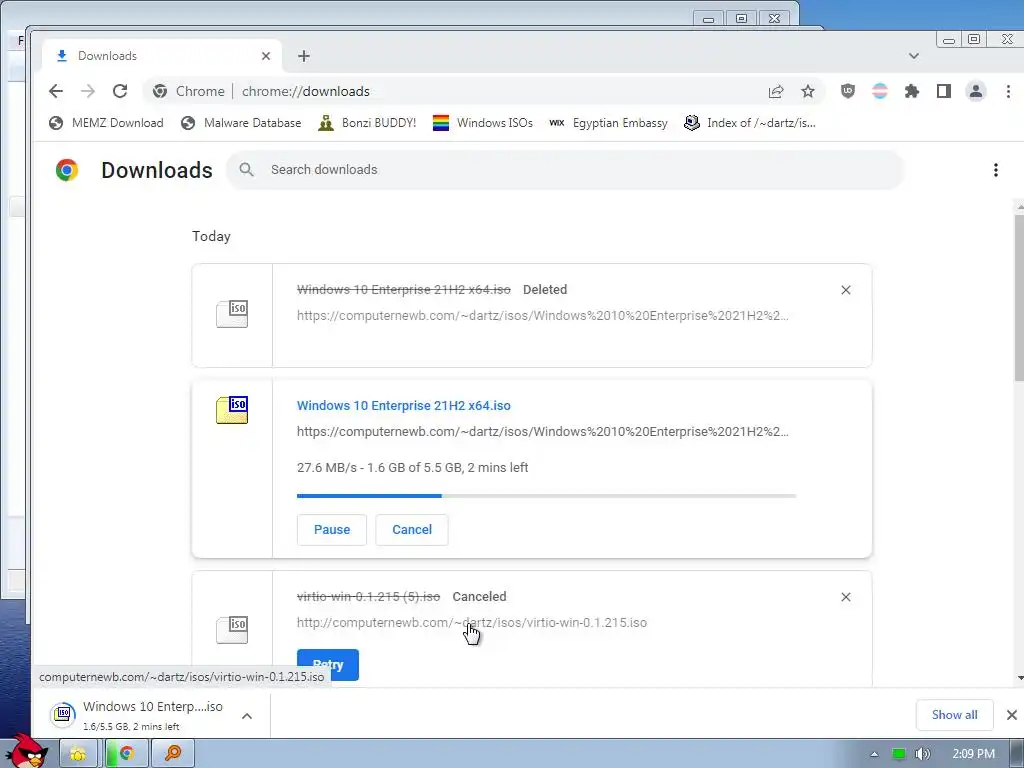Click the green network tray icon
This screenshot has width=1024, height=768.
[x=899, y=754]
